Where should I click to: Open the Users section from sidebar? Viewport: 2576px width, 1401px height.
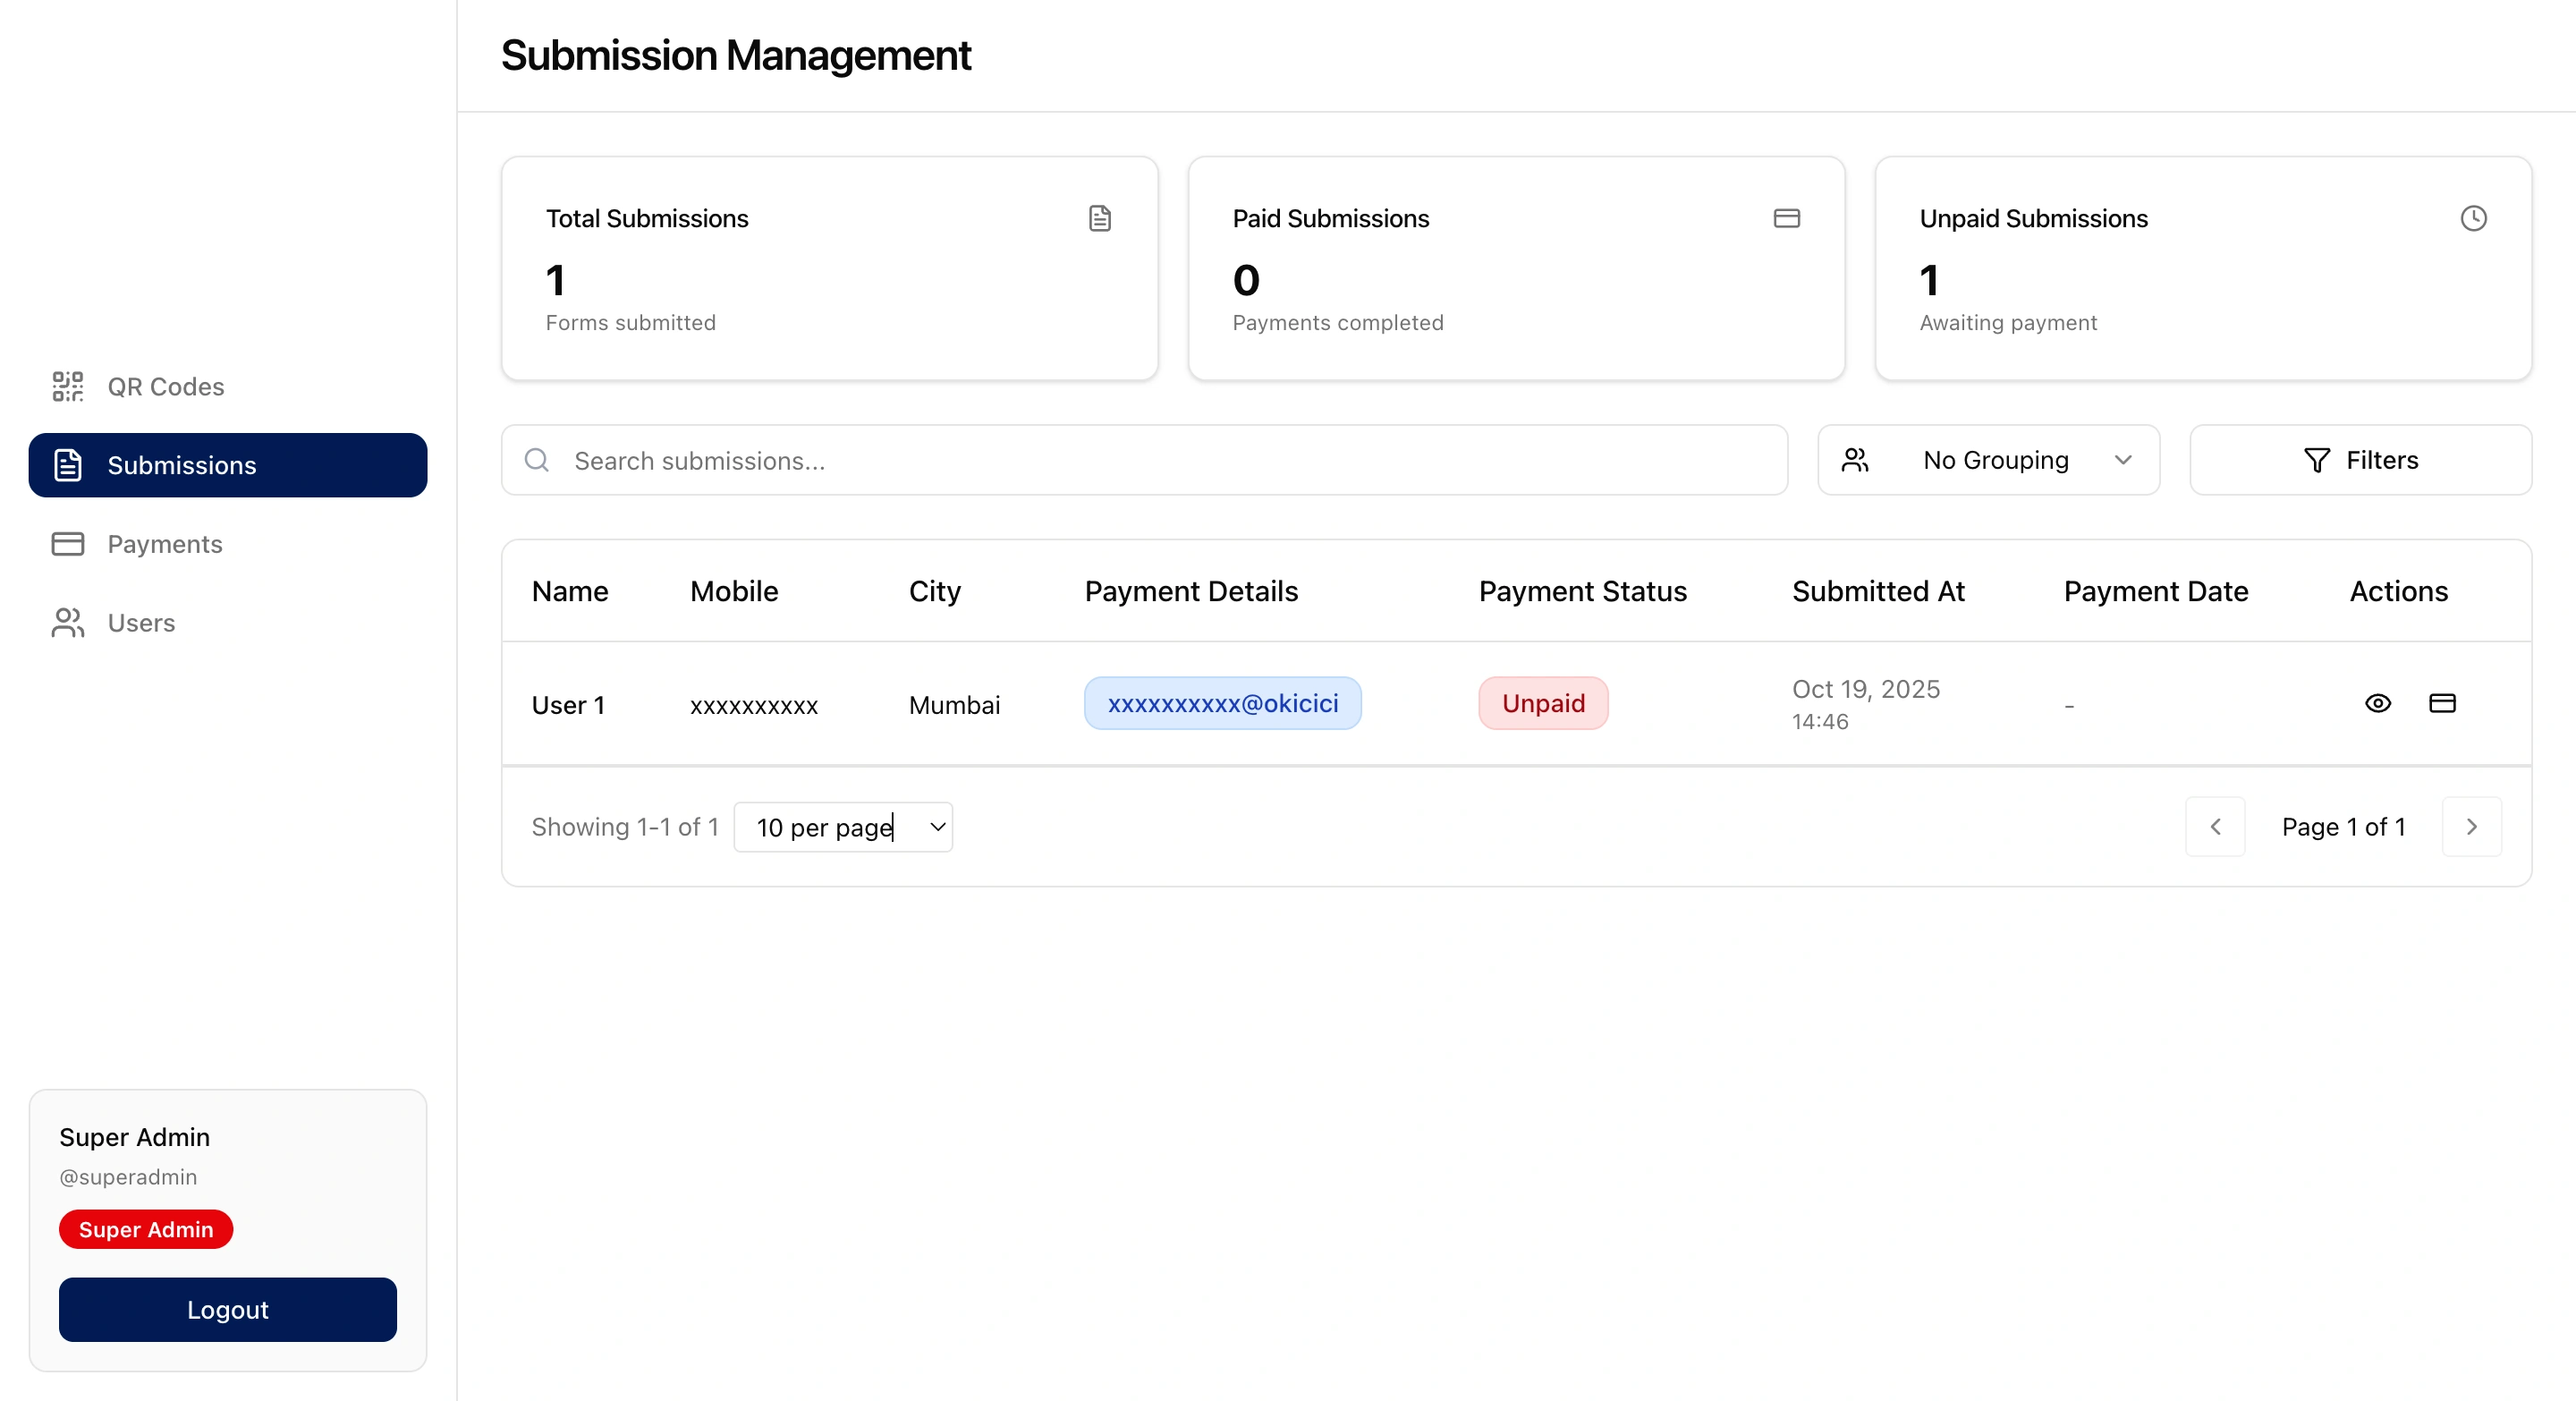(140, 622)
